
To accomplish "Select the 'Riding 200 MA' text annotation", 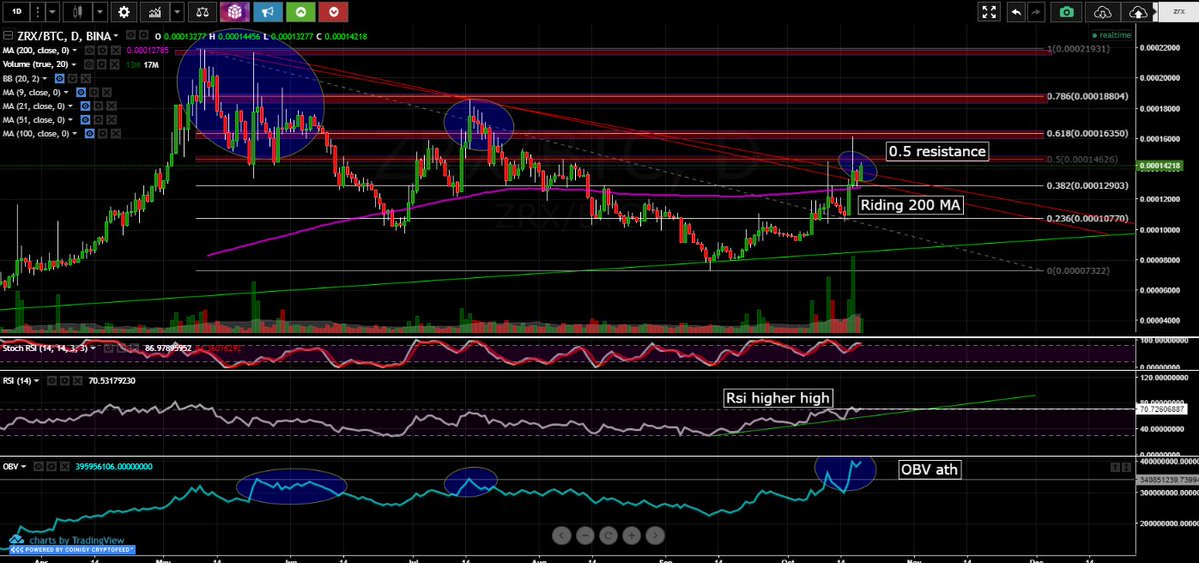I will [910, 205].
